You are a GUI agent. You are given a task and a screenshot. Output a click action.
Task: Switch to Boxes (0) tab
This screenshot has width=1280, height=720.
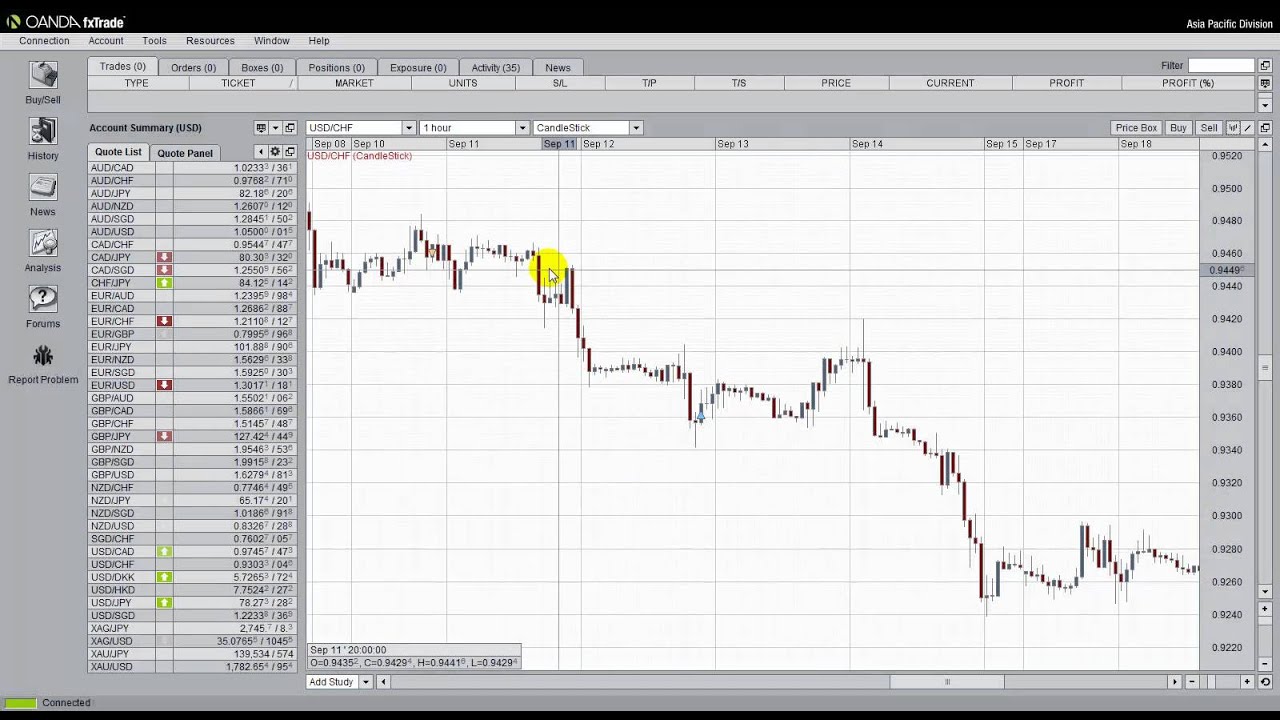262,67
